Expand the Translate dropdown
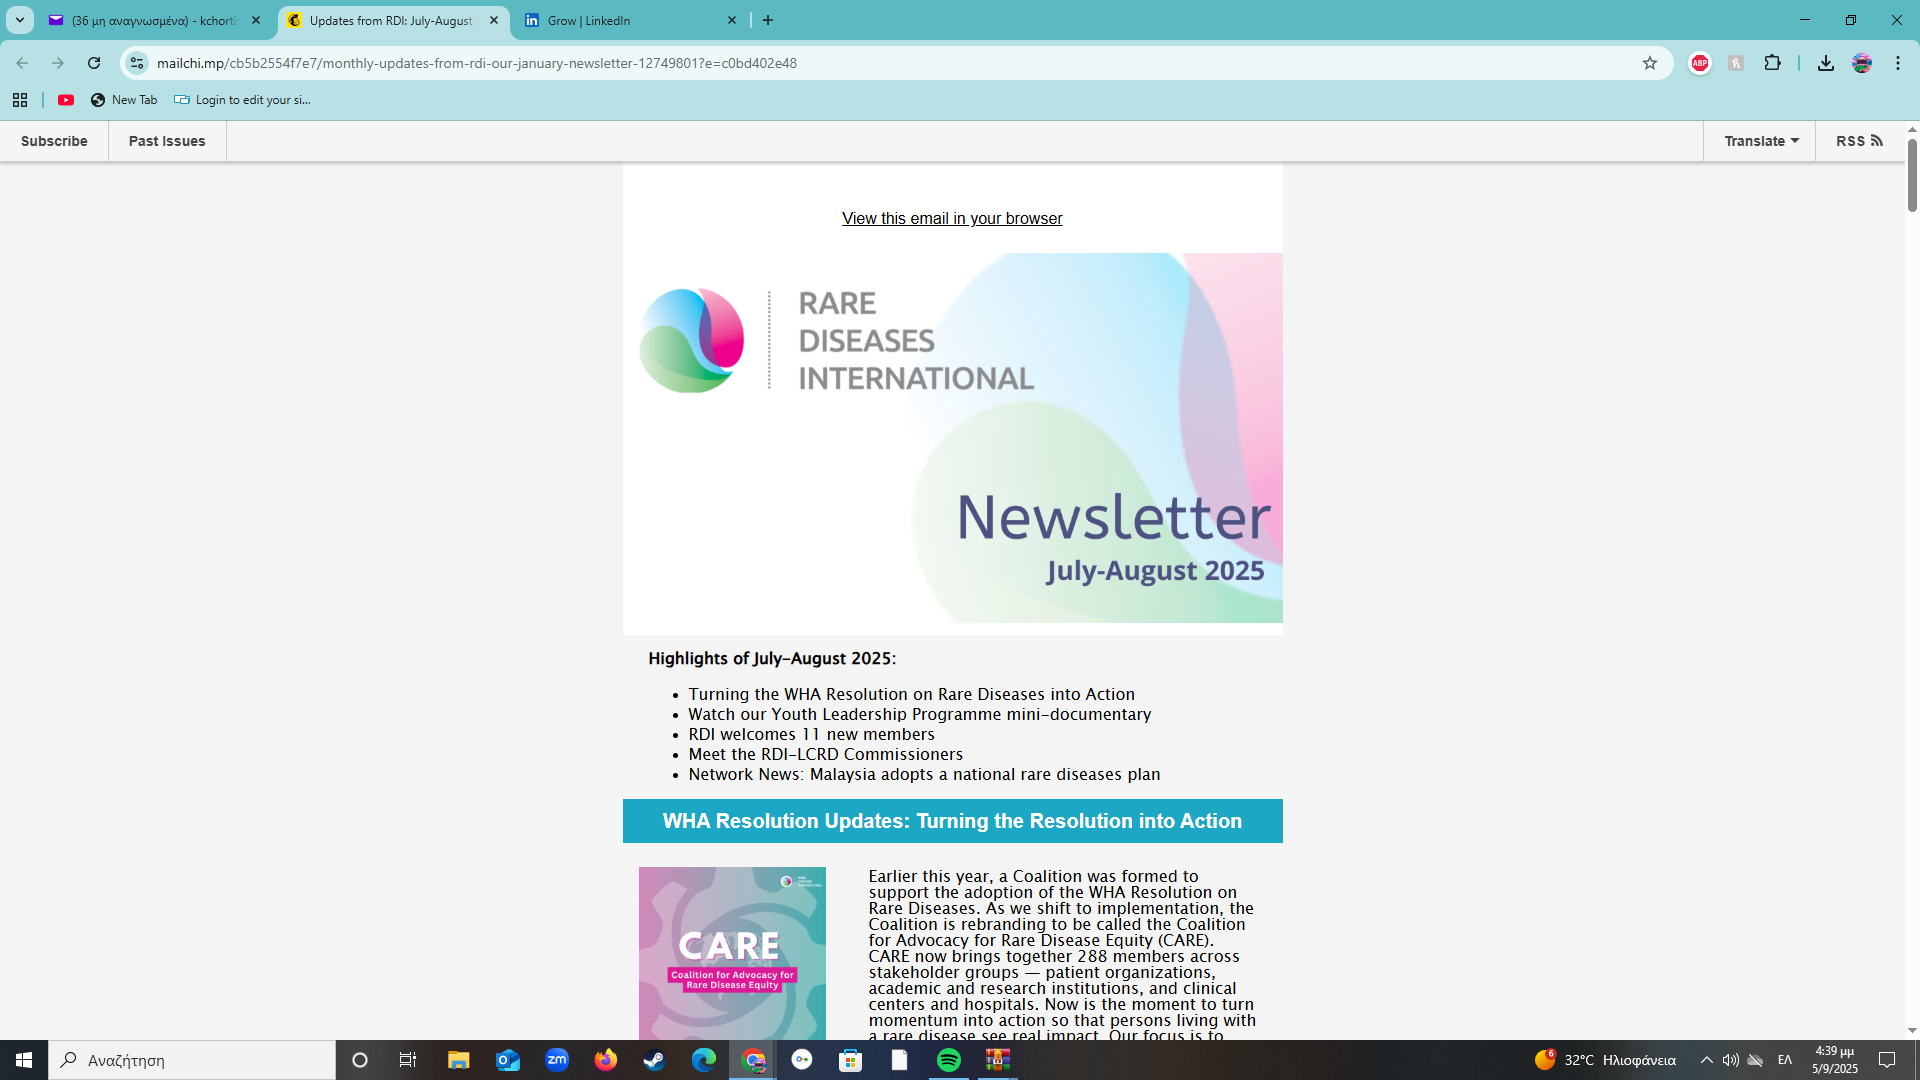 click(x=1760, y=141)
